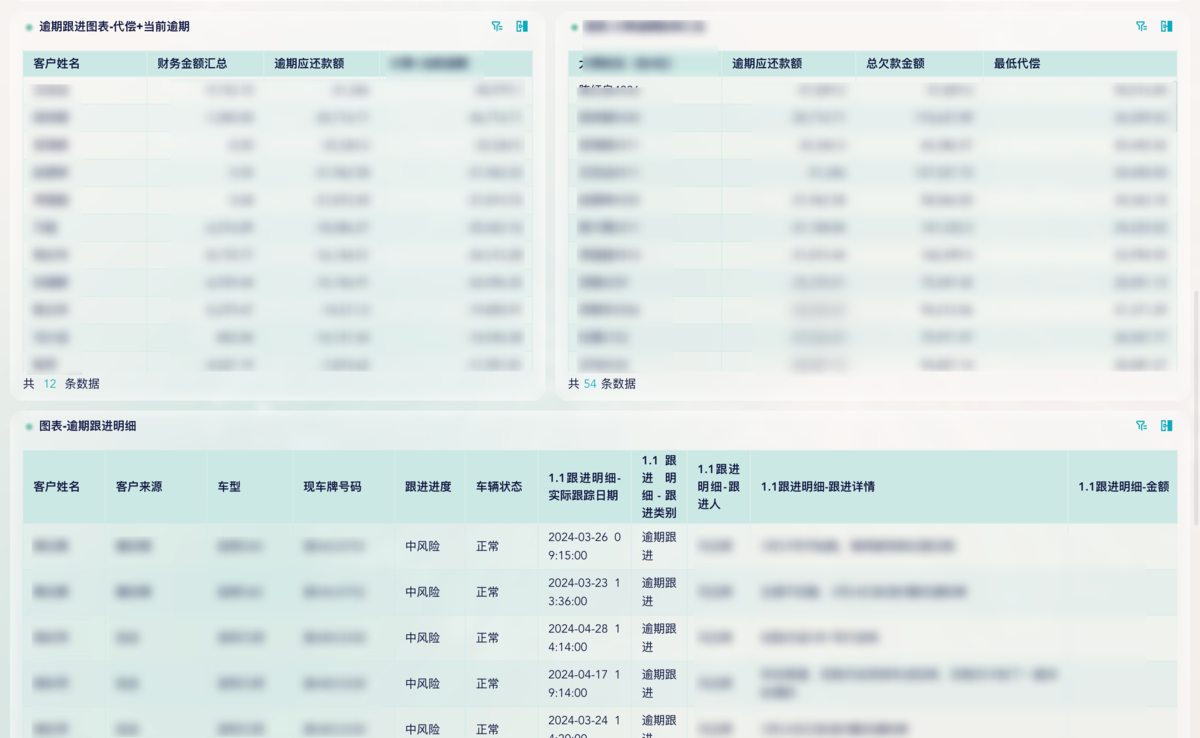Click date cell 2024-03-23 13:36:00
The height and width of the screenshot is (738, 1200).
(584, 592)
